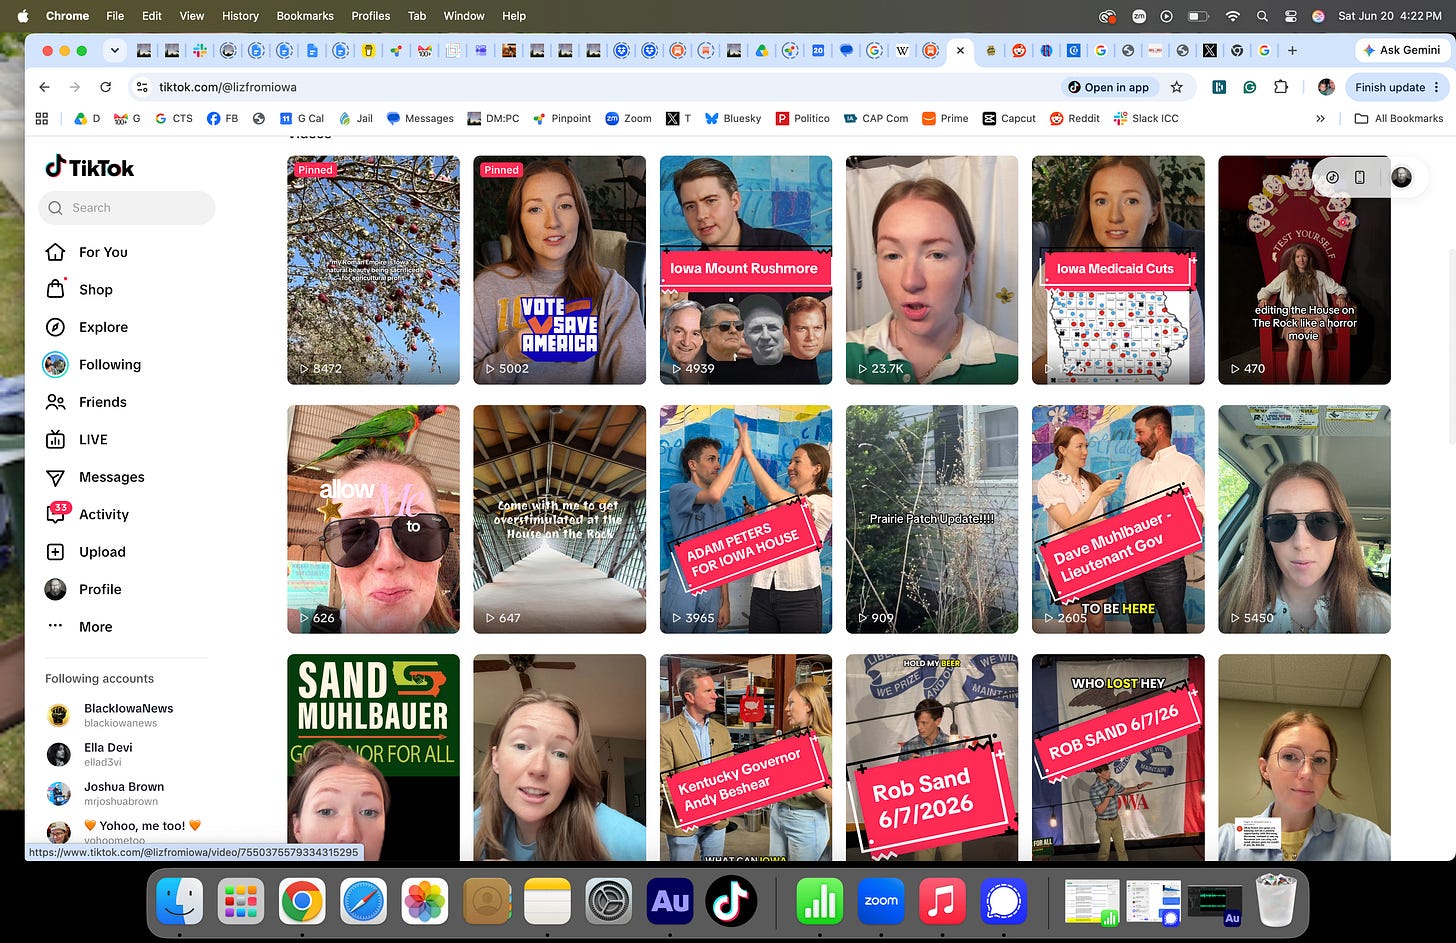
Task: Play the Dave Muhlbauer Lieutenant Gov video
Action: click(x=1118, y=519)
